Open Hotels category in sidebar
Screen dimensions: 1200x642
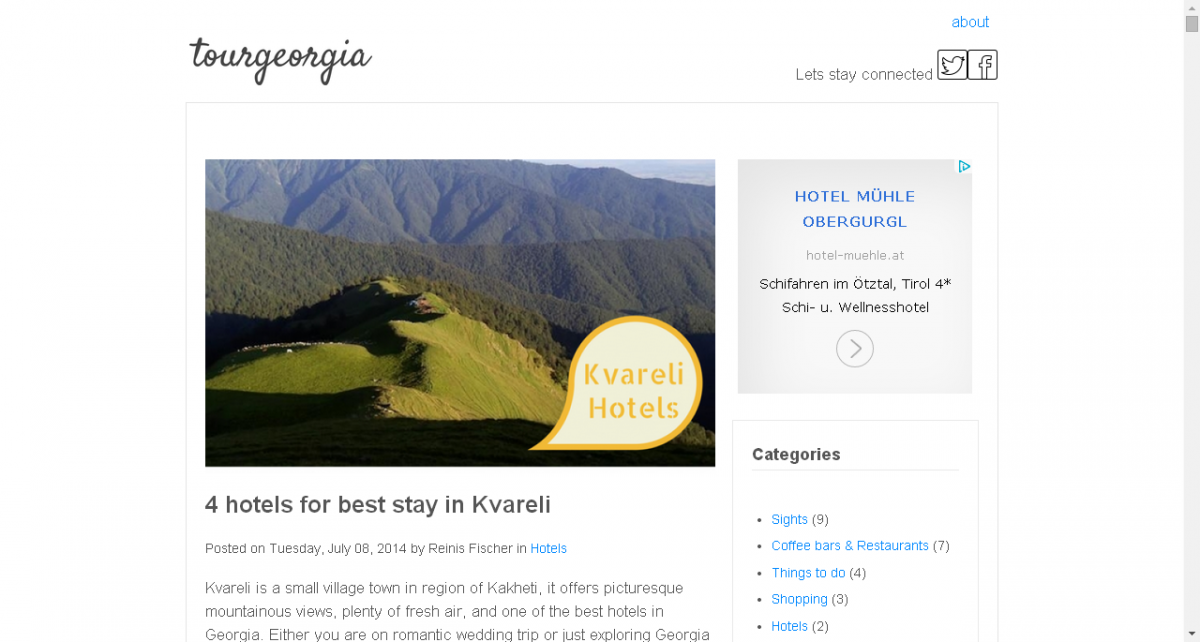789,626
